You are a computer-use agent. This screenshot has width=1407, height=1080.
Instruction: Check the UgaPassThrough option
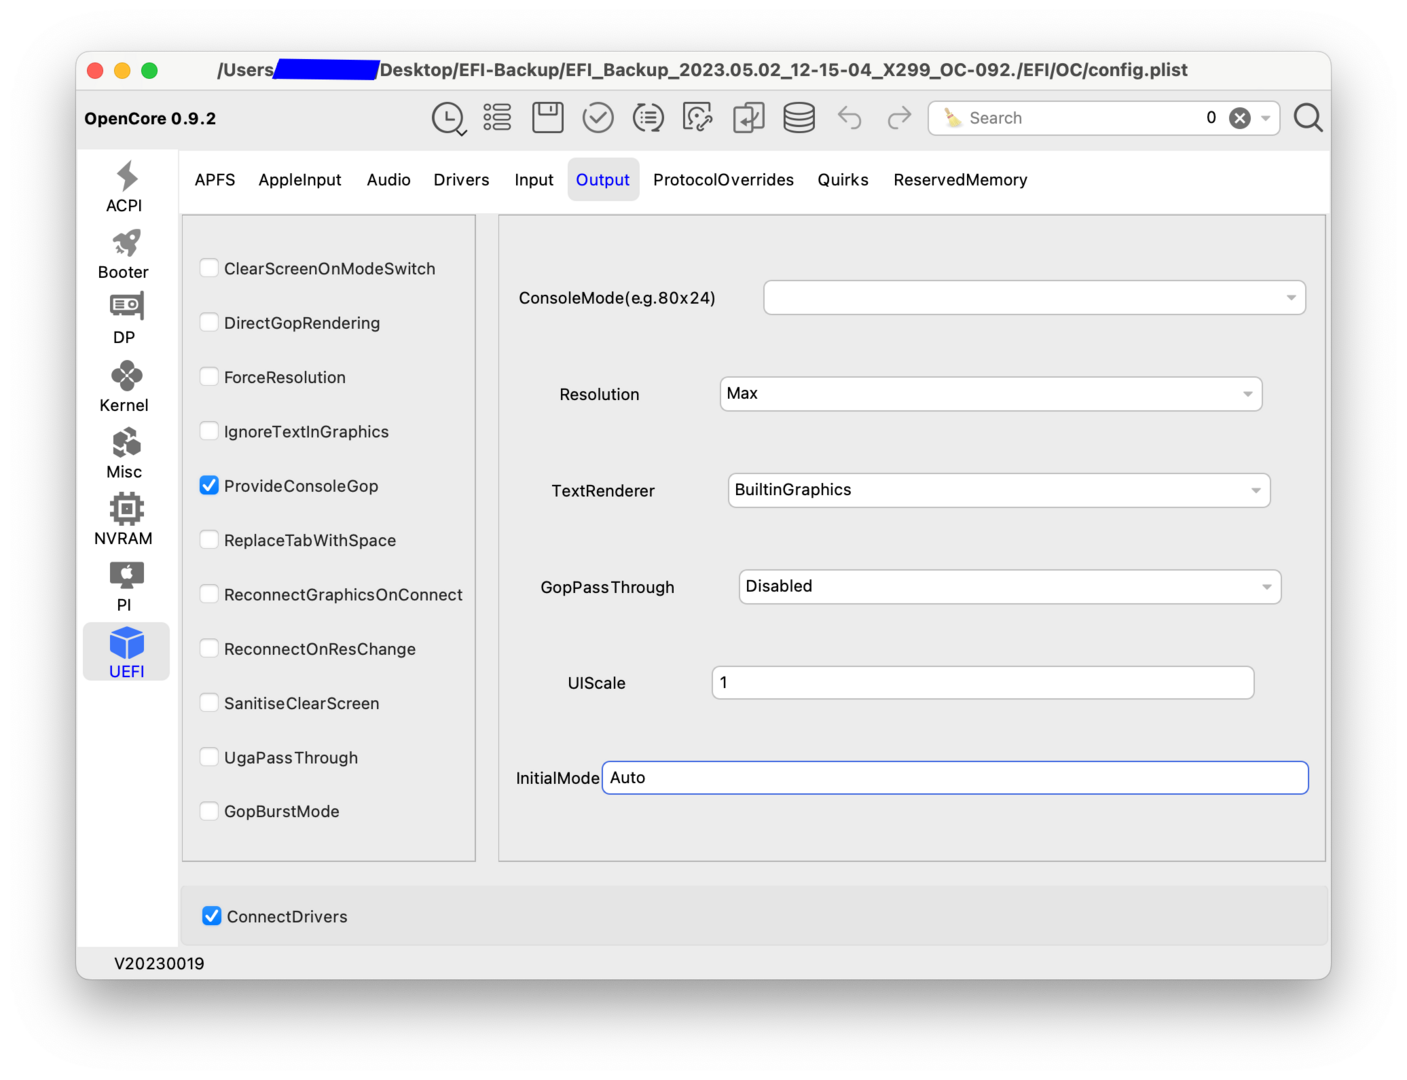coord(209,757)
